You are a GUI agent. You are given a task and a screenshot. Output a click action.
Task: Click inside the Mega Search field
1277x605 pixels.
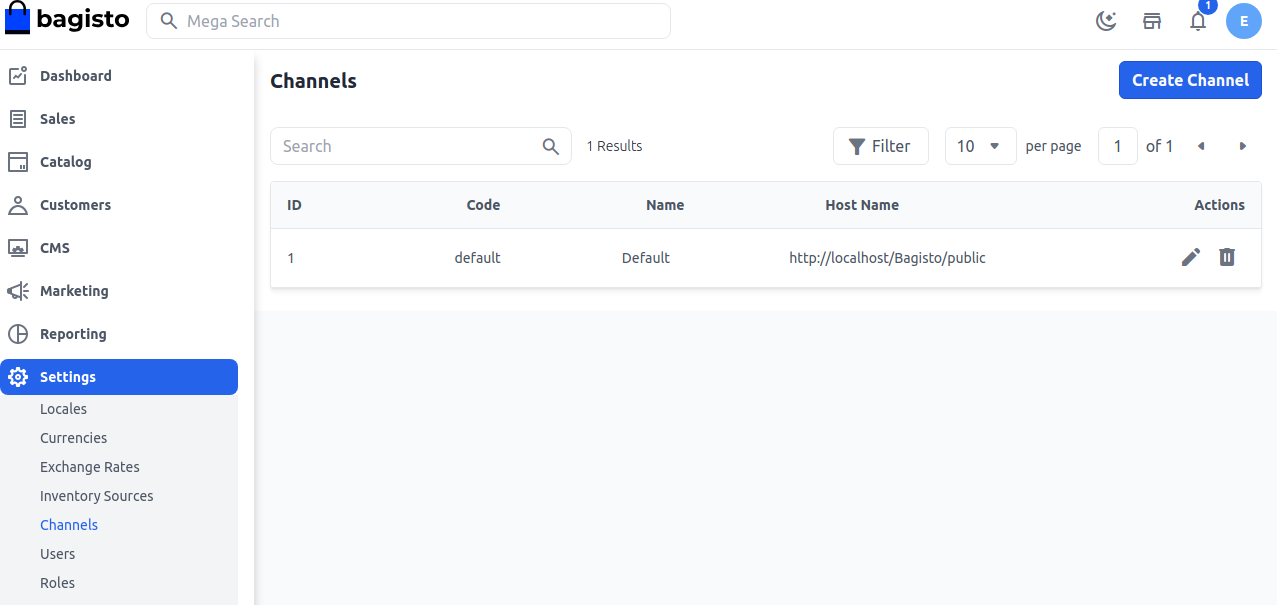(408, 20)
